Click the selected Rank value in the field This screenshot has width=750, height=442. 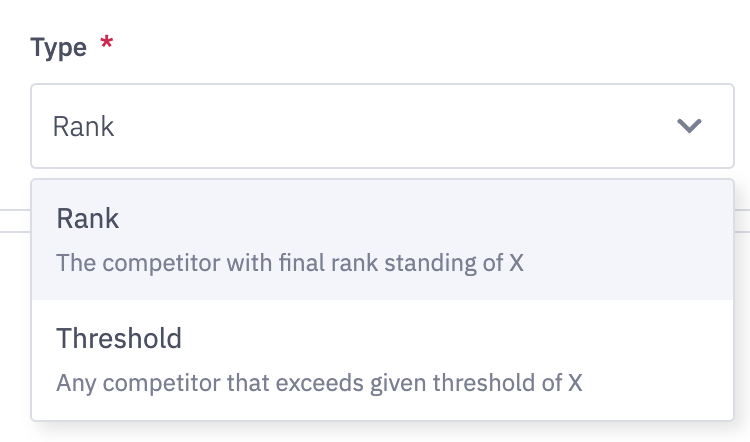point(84,127)
